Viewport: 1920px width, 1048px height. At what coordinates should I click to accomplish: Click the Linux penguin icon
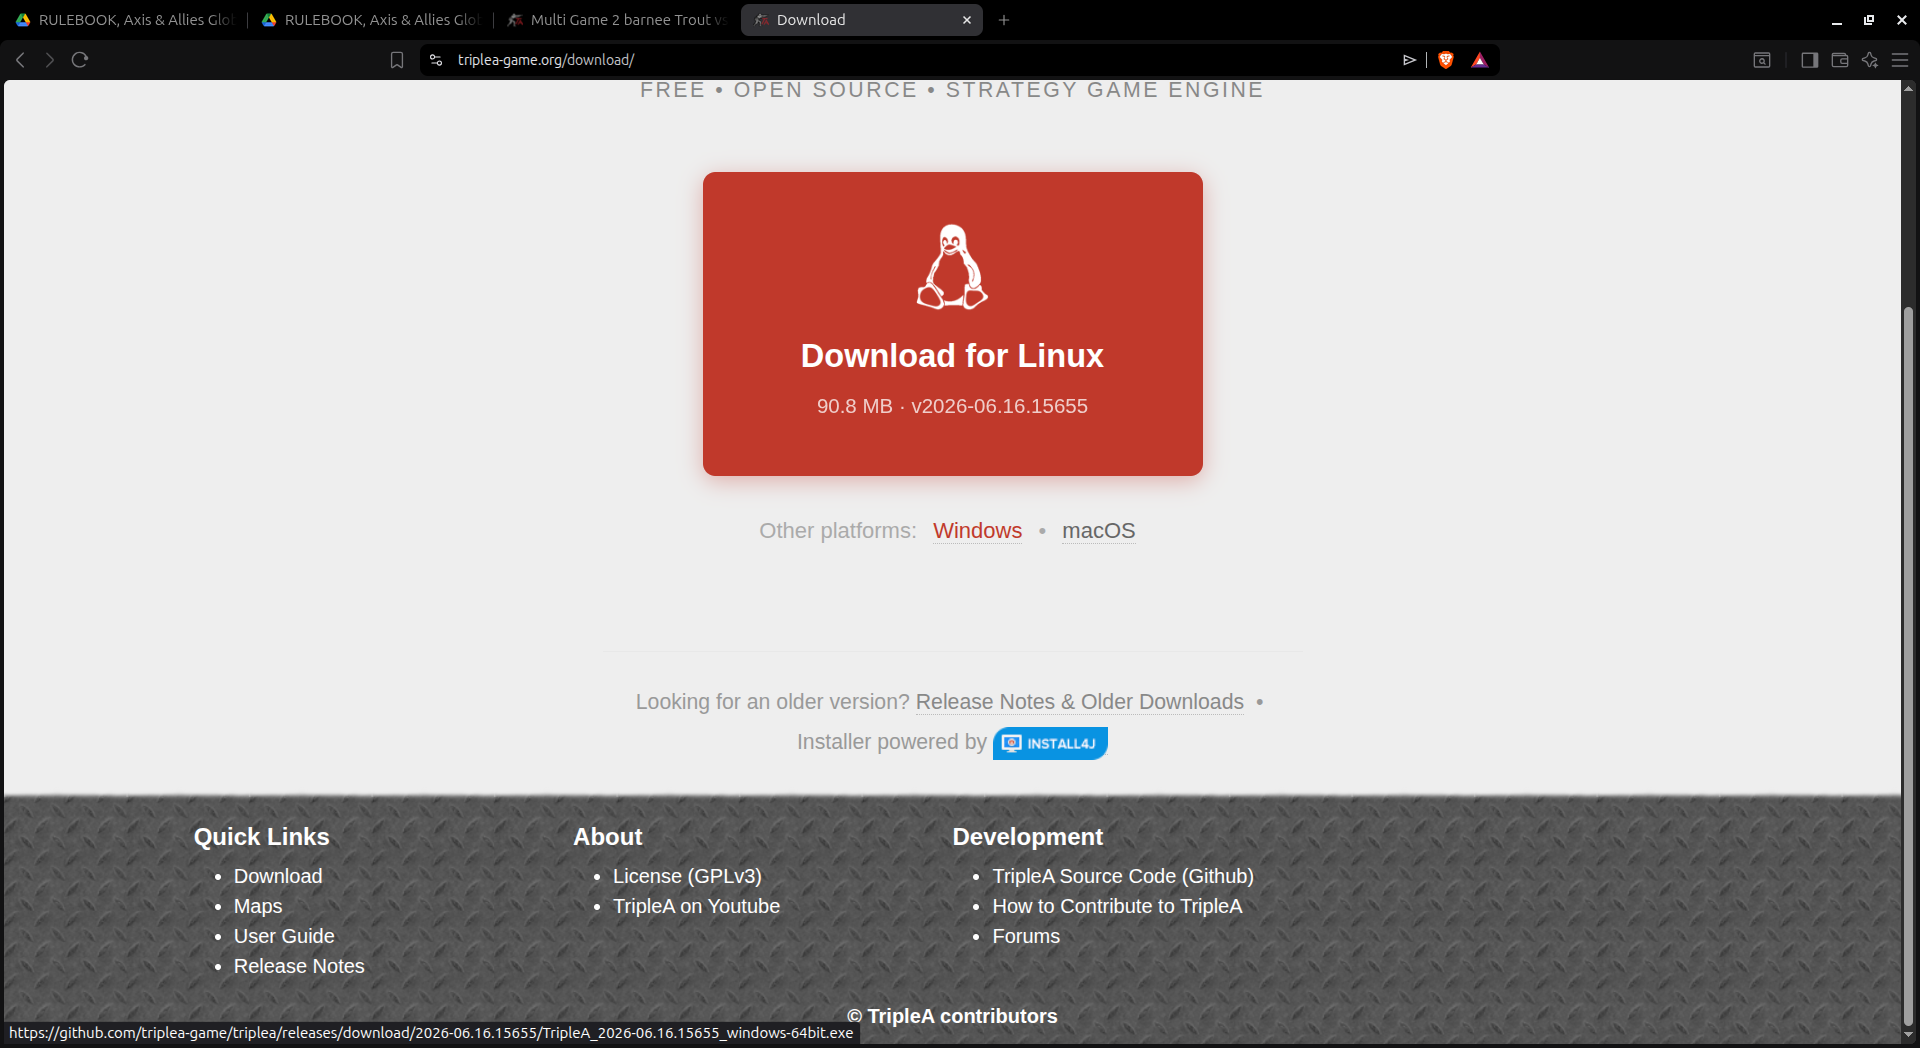pyautogui.click(x=952, y=267)
